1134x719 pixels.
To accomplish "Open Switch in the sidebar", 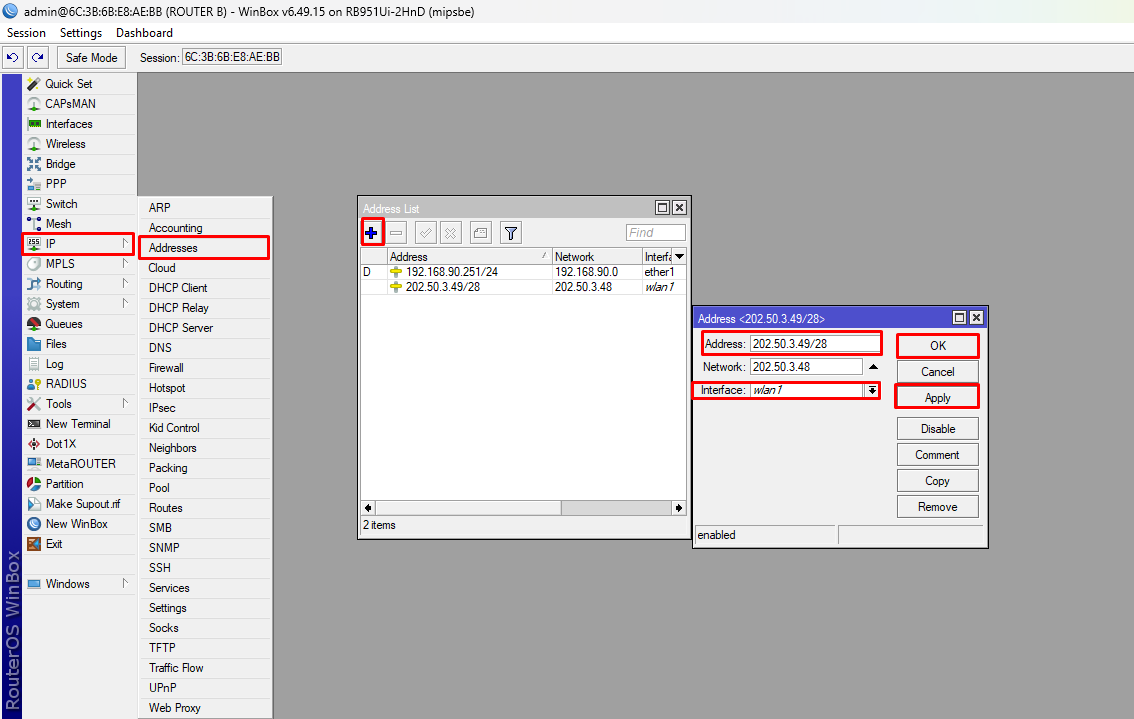I will tap(80, 204).
